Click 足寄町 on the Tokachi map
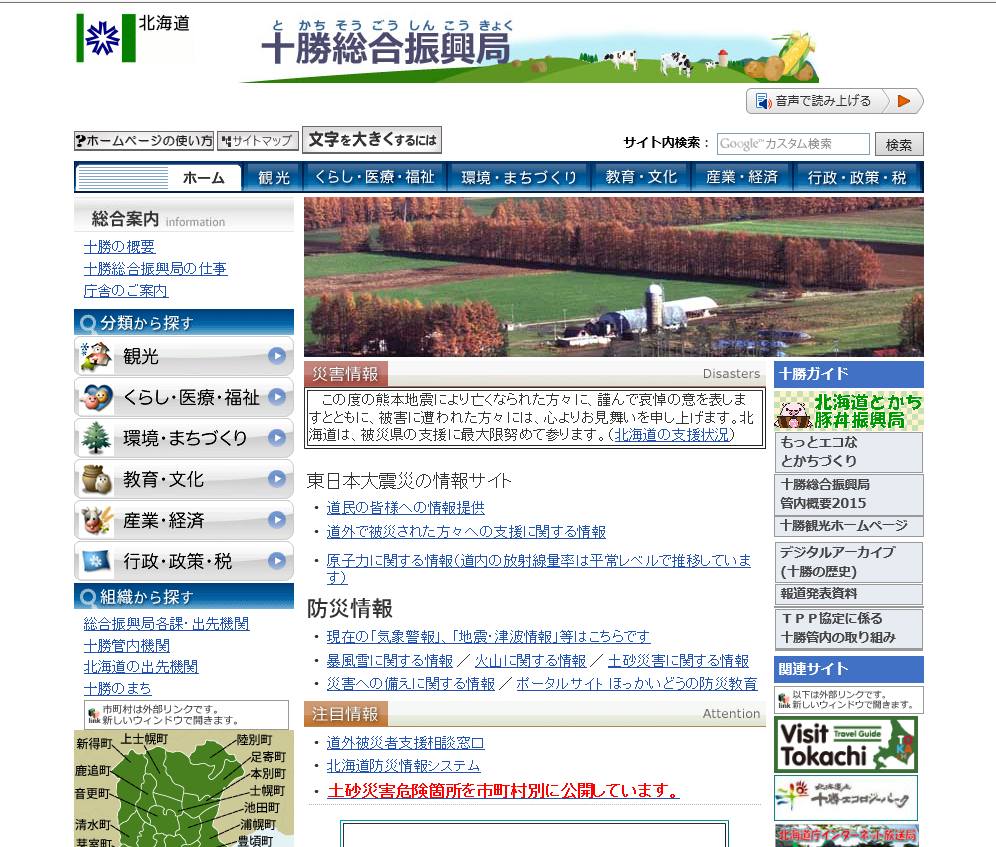 click(x=268, y=757)
